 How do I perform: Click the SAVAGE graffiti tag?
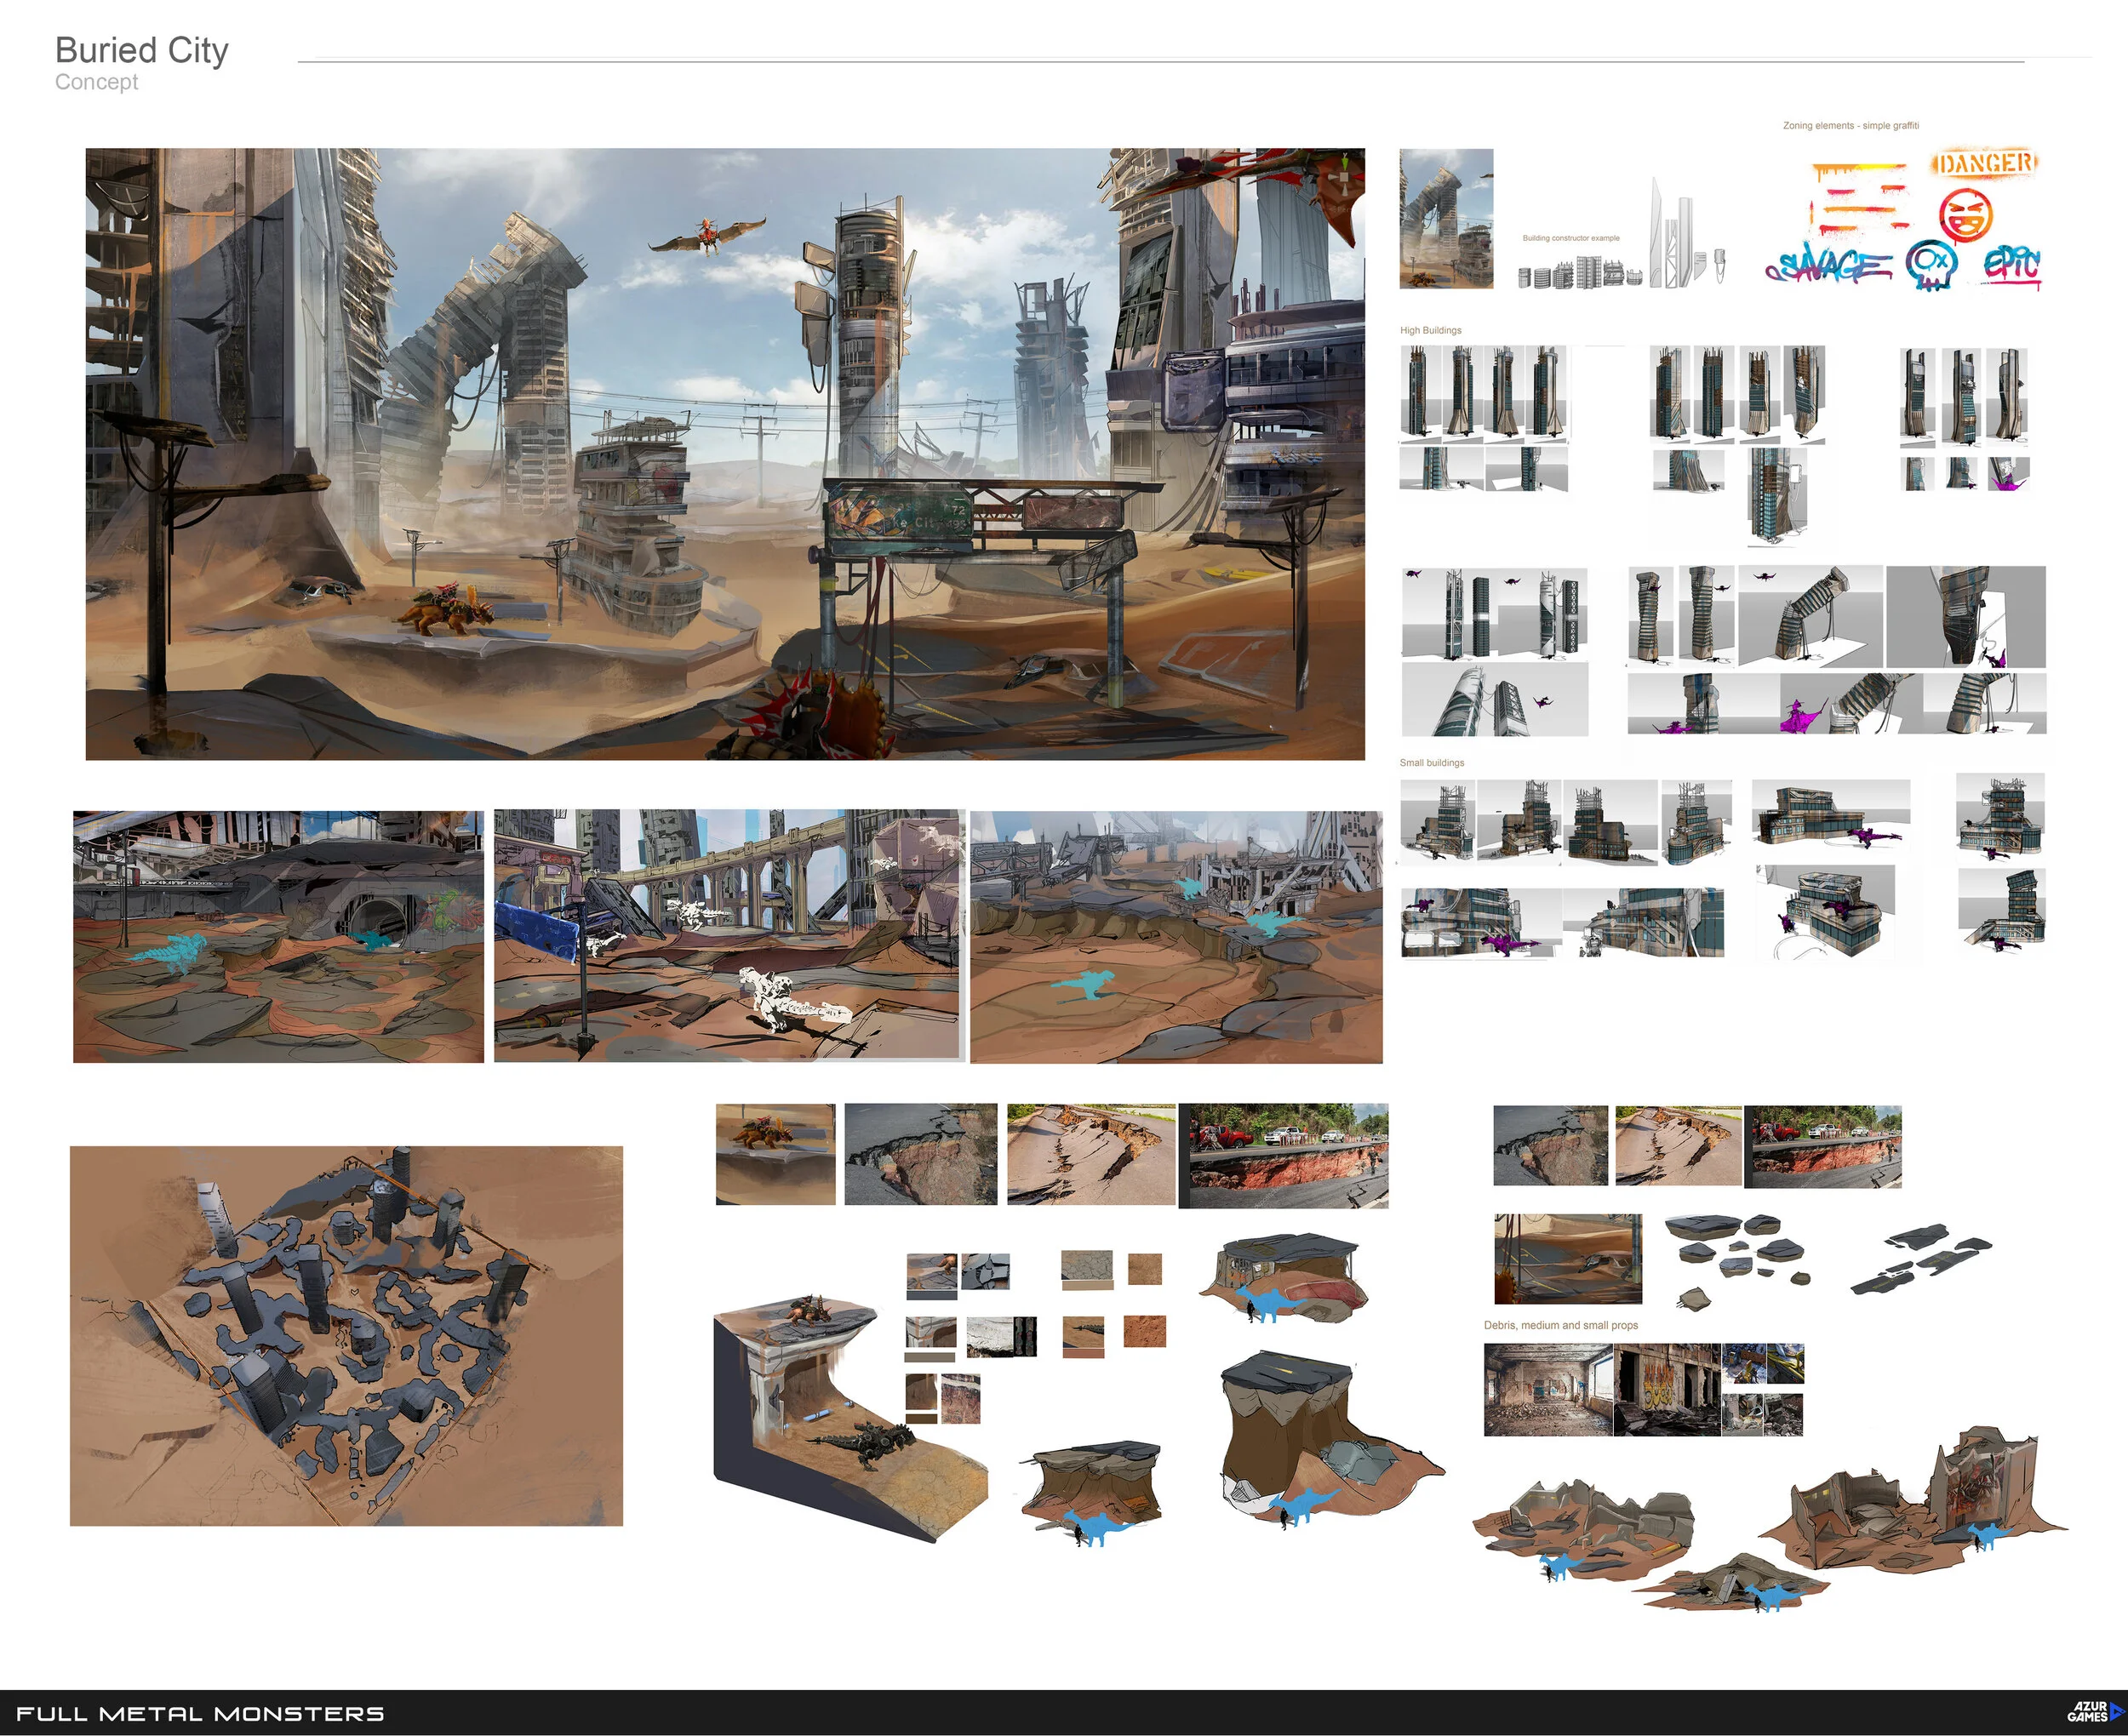point(1830,266)
